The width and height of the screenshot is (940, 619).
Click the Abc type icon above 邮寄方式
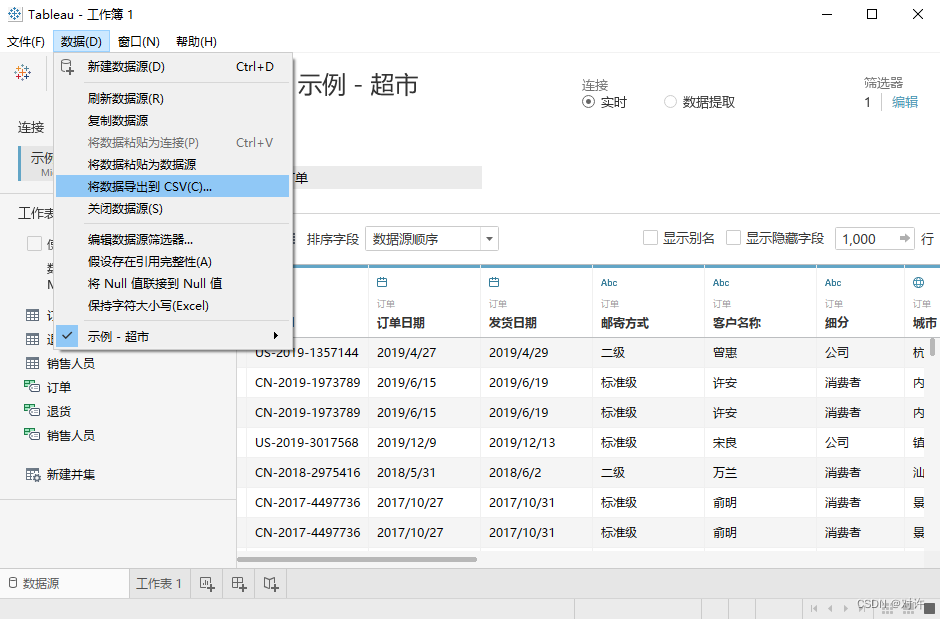[x=609, y=283]
